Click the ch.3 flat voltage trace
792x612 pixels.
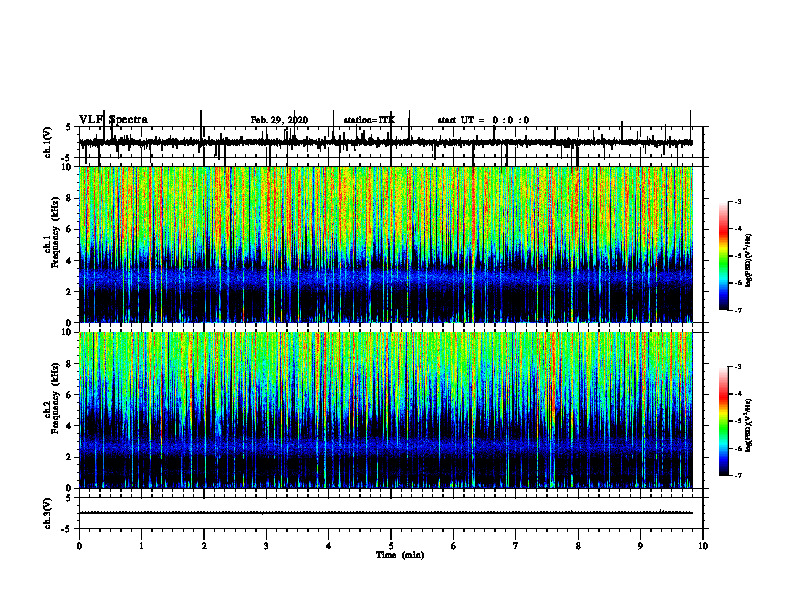click(x=386, y=513)
